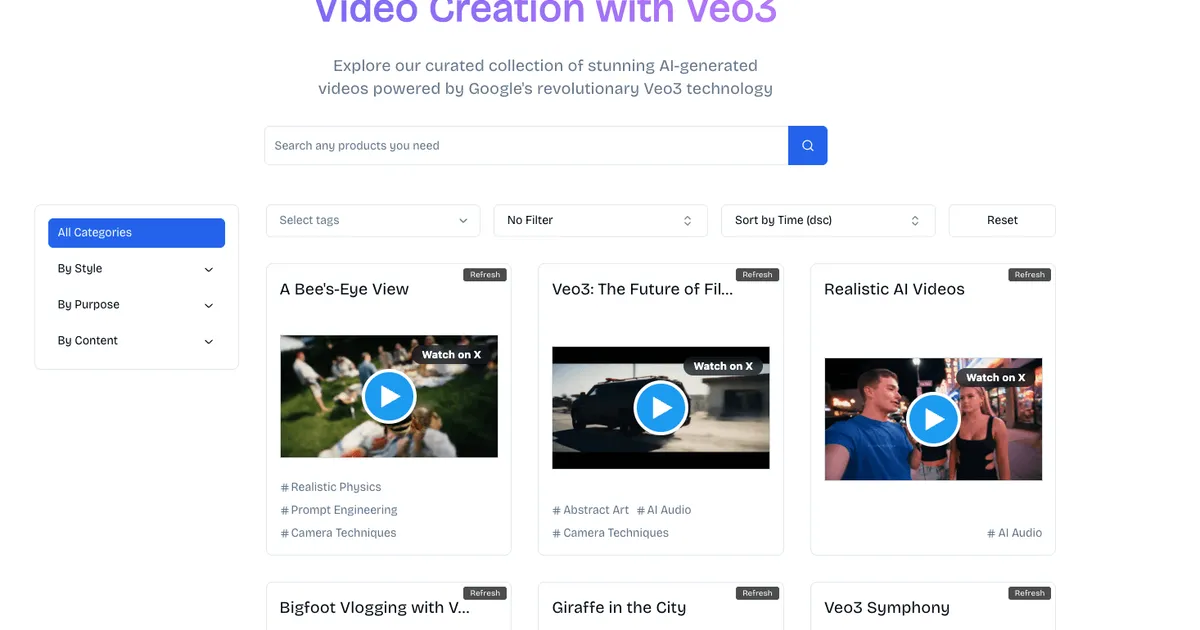1200x630 pixels.
Task: Select All Categories in the sidebar
Action: (x=136, y=233)
